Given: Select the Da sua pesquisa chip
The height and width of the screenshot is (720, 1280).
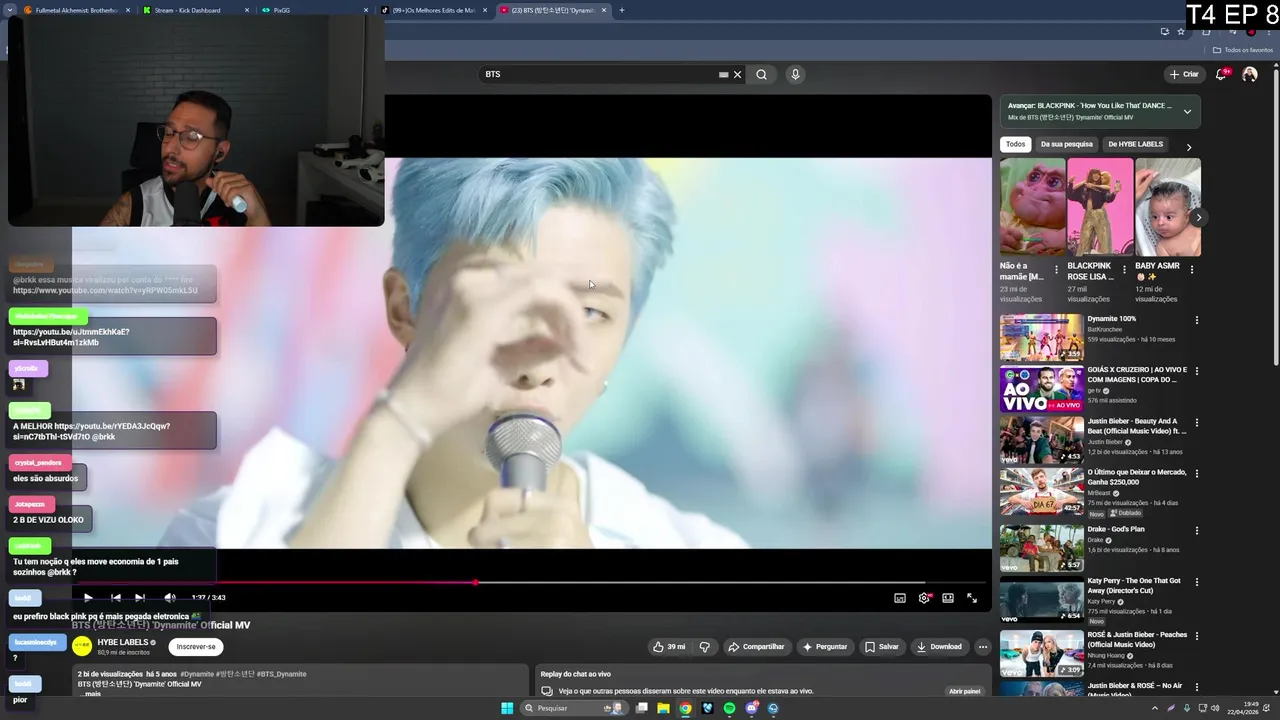Looking at the screenshot, I should [x=1066, y=144].
